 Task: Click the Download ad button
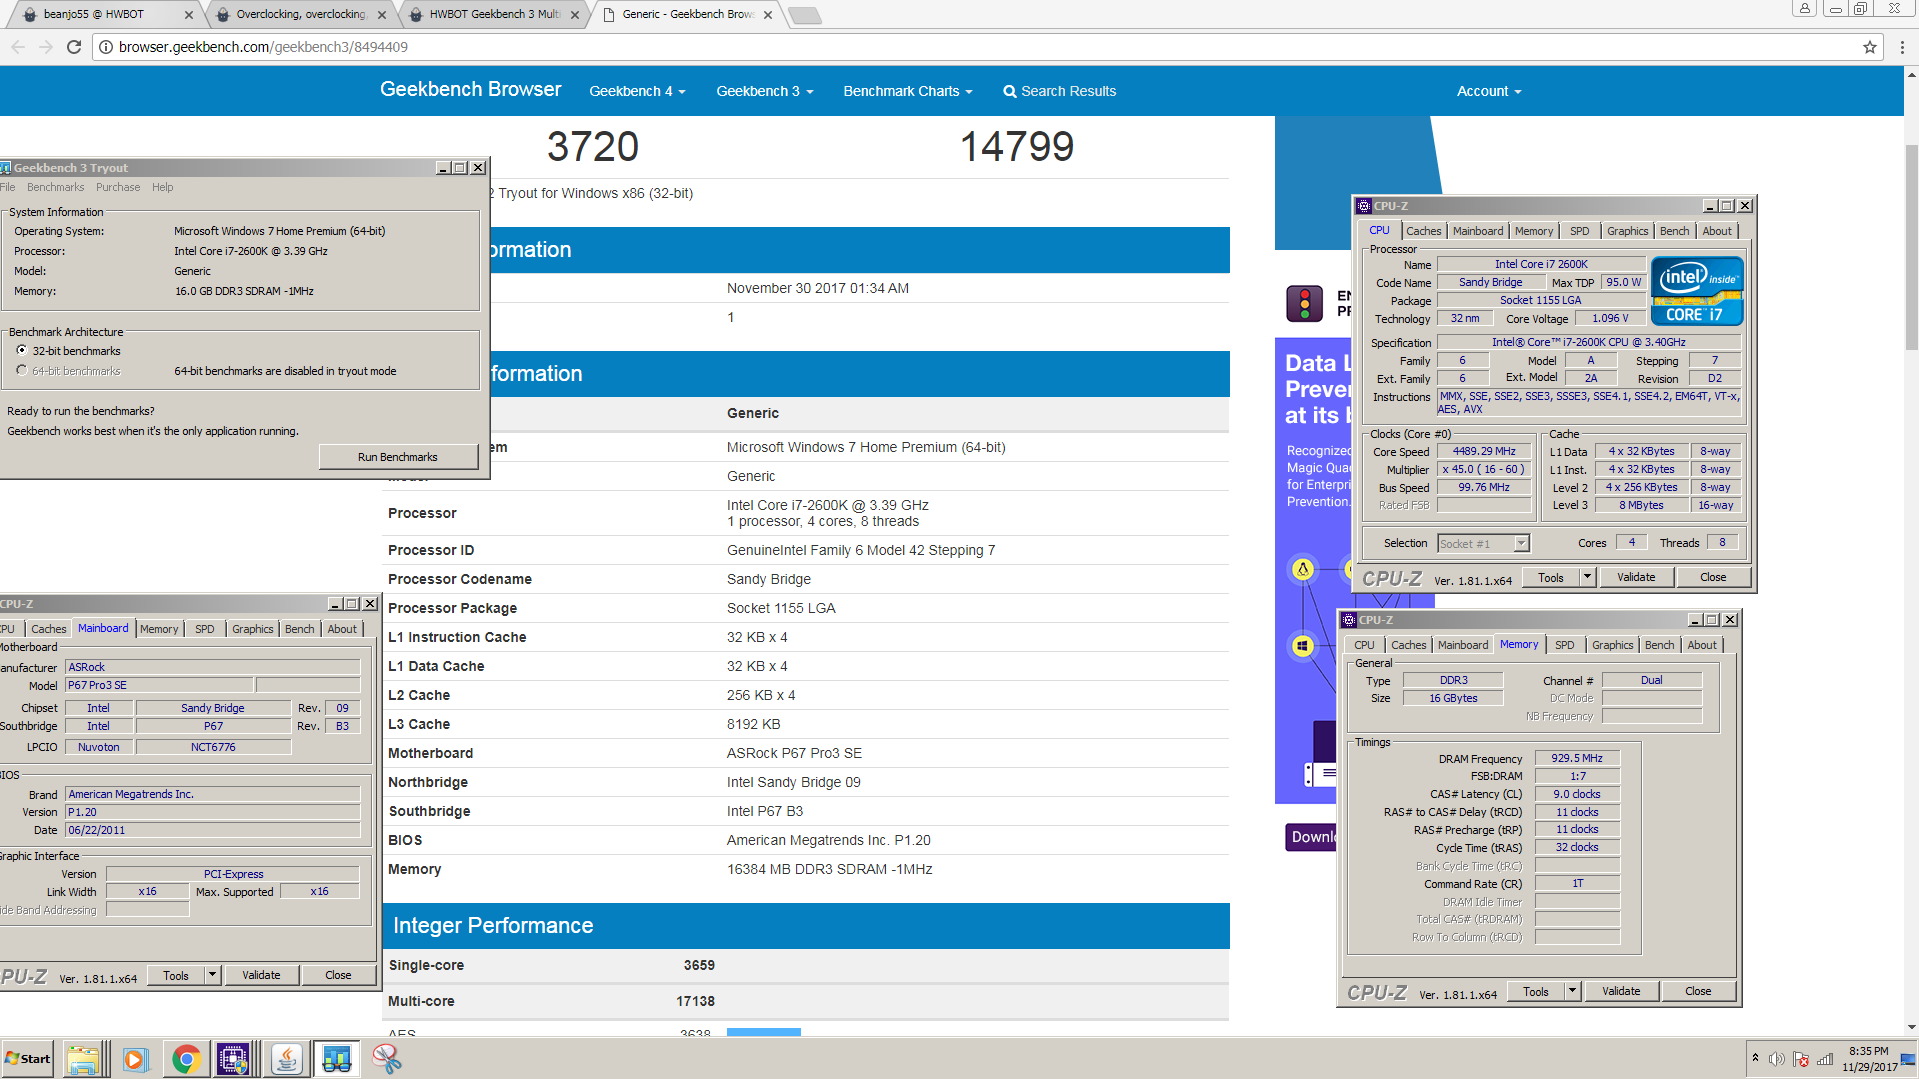click(1312, 837)
